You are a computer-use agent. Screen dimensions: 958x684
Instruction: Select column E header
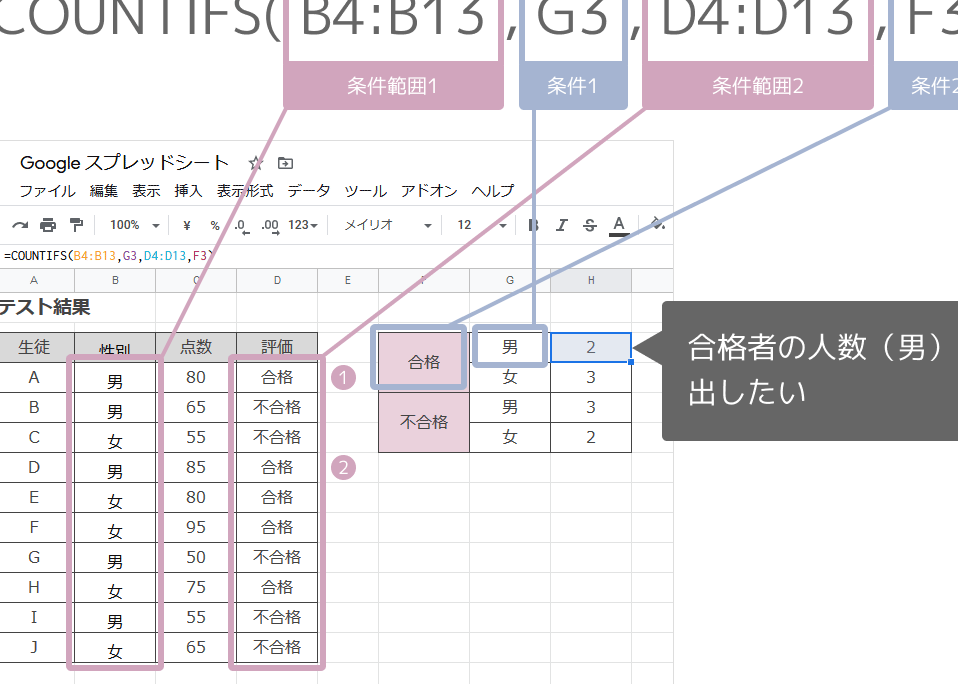pyautogui.click(x=348, y=280)
